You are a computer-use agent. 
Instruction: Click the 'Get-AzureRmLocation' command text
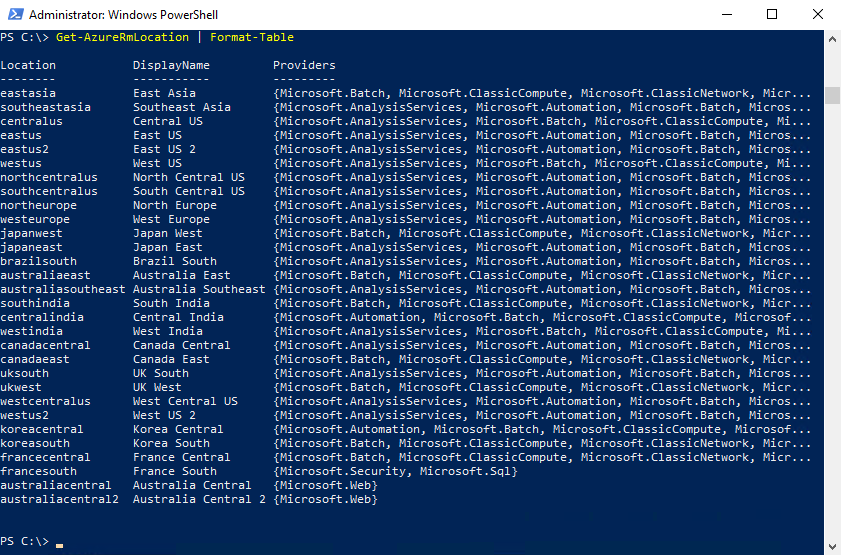[x=122, y=37]
